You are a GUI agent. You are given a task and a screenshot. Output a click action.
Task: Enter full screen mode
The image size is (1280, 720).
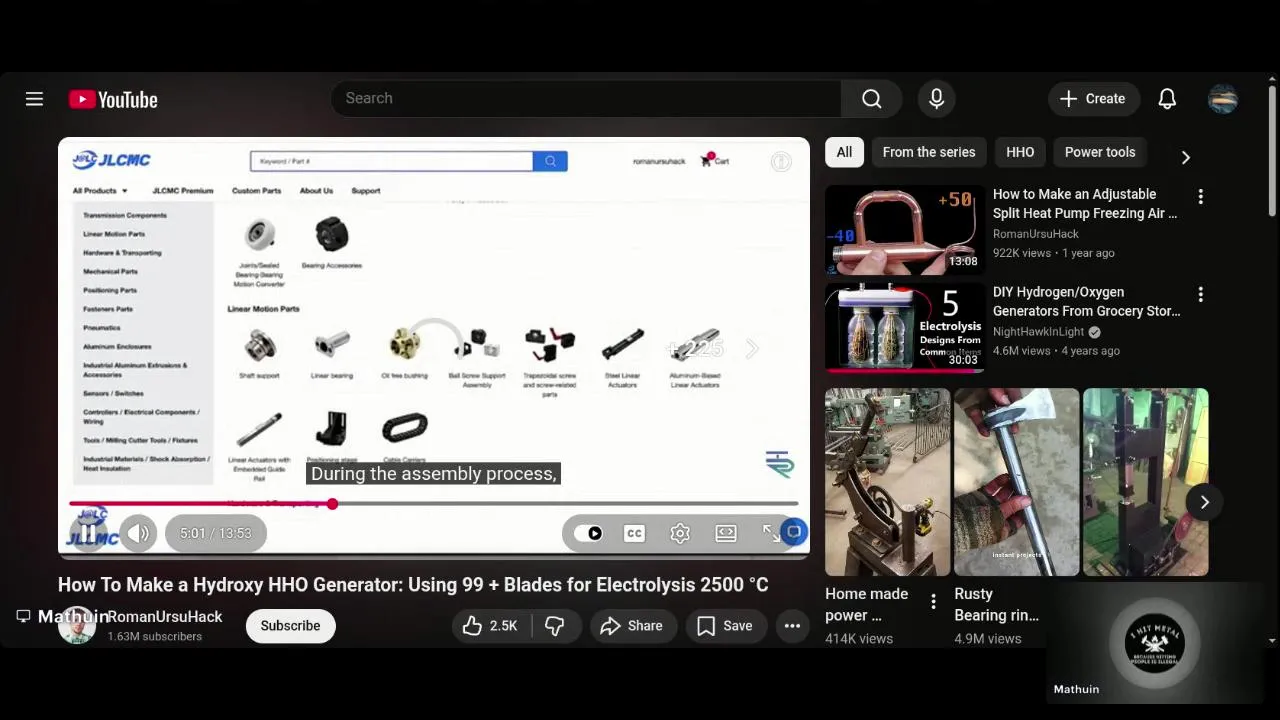pyautogui.click(x=771, y=533)
